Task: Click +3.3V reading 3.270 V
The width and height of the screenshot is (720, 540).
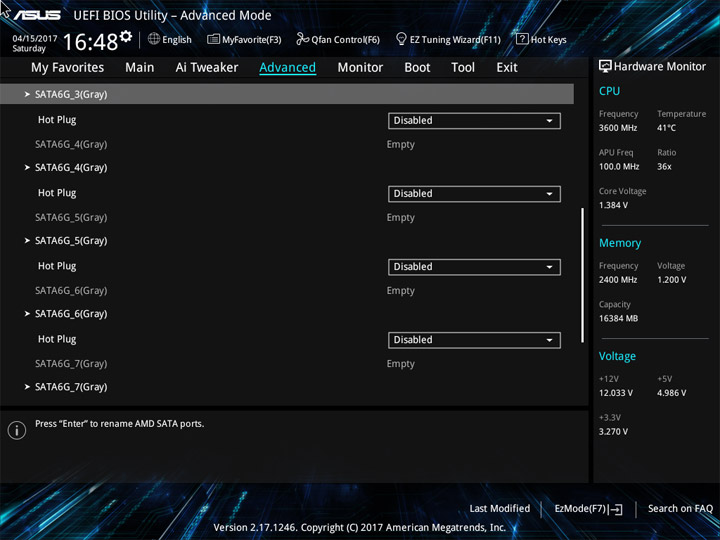Action: coord(613,432)
